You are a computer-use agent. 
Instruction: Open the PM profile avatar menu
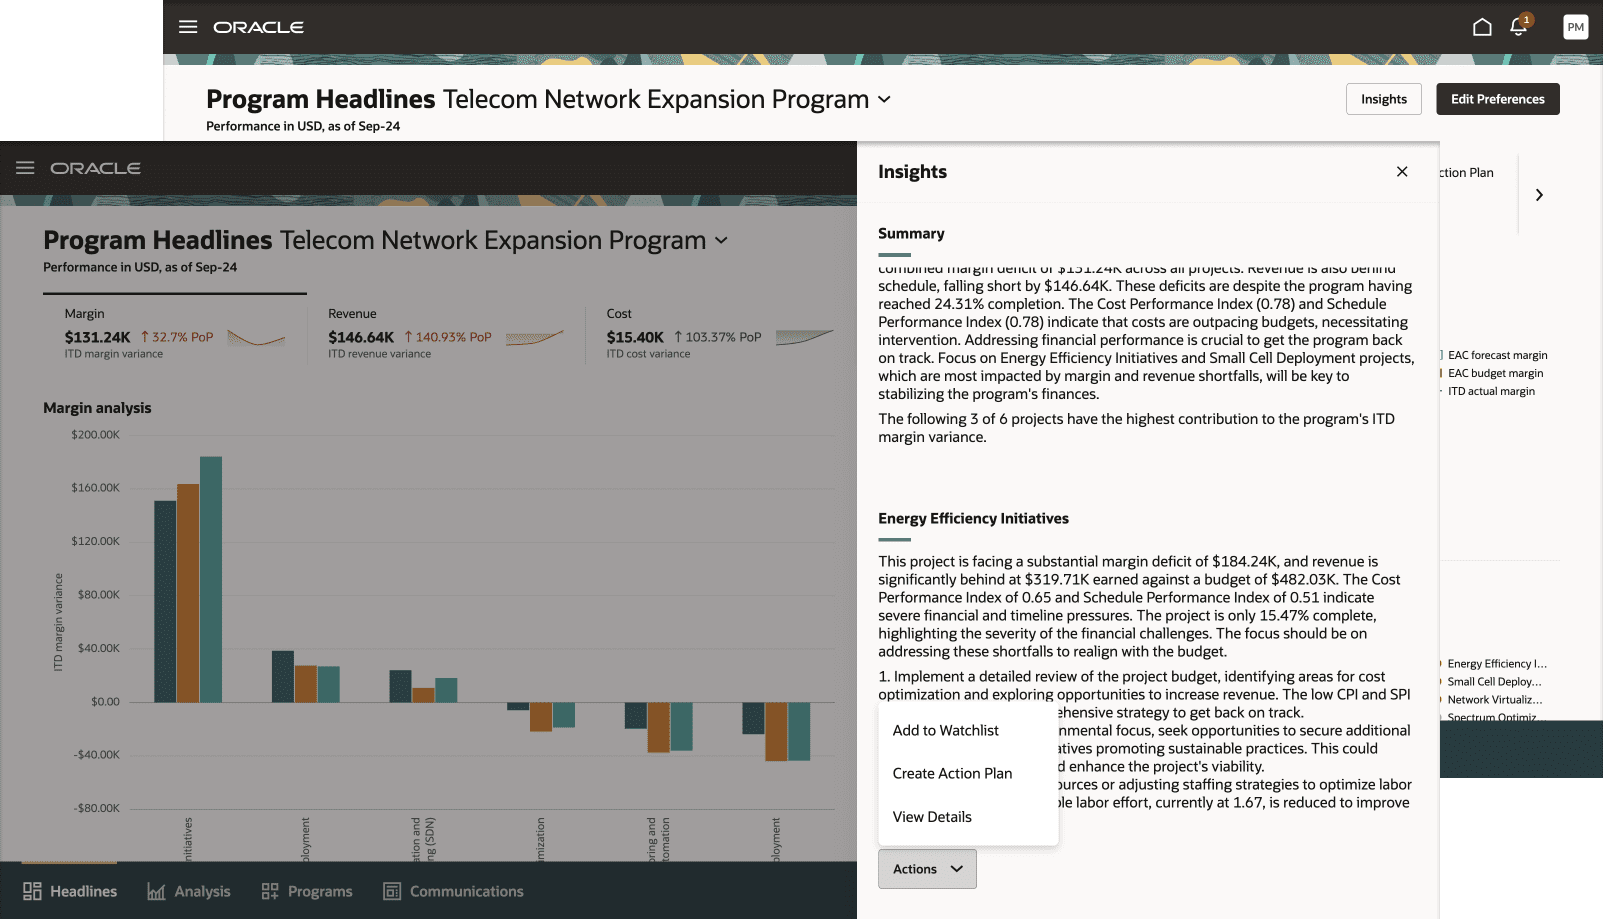coord(1575,27)
